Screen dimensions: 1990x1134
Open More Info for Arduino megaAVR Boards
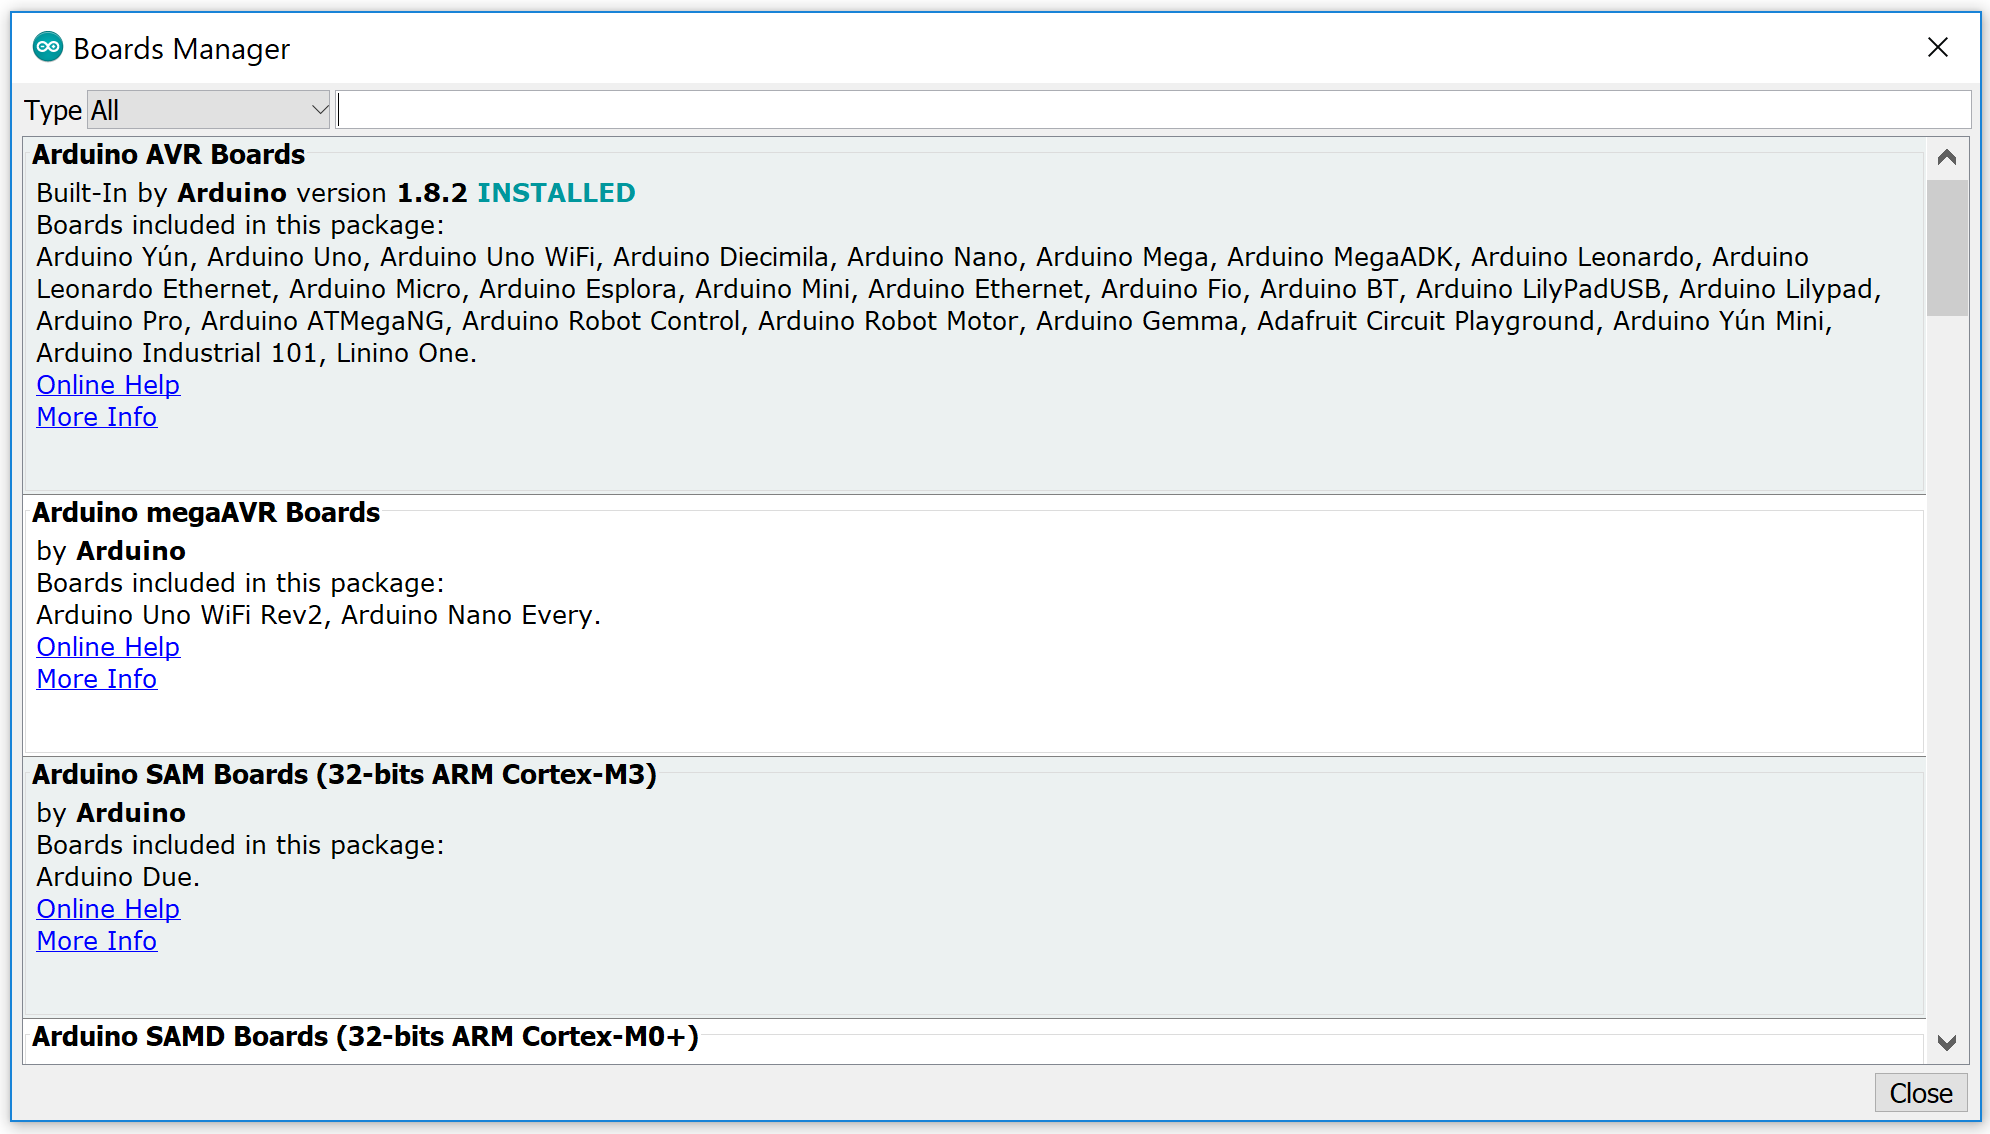[97, 679]
